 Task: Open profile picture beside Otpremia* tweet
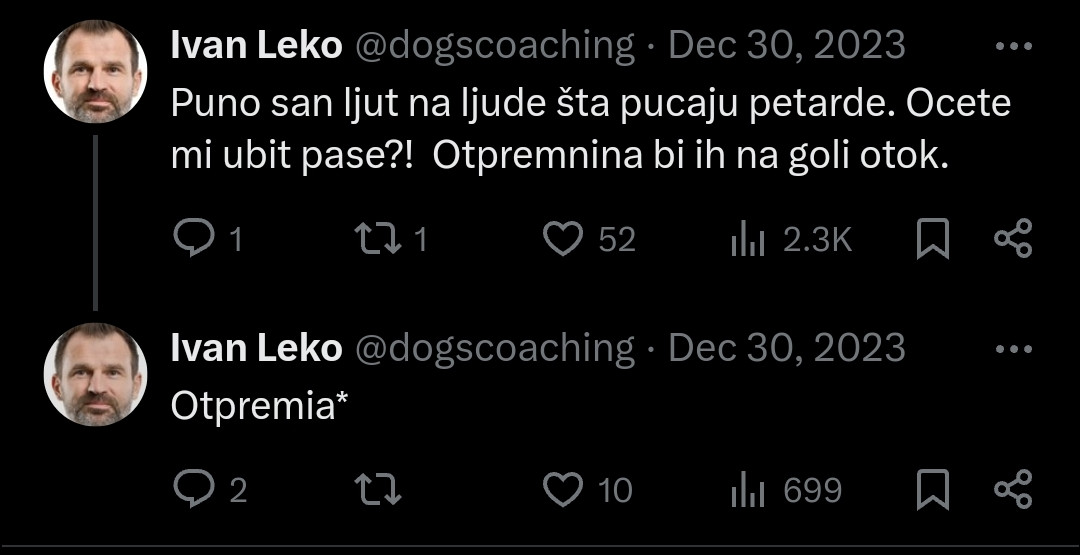pos(96,374)
